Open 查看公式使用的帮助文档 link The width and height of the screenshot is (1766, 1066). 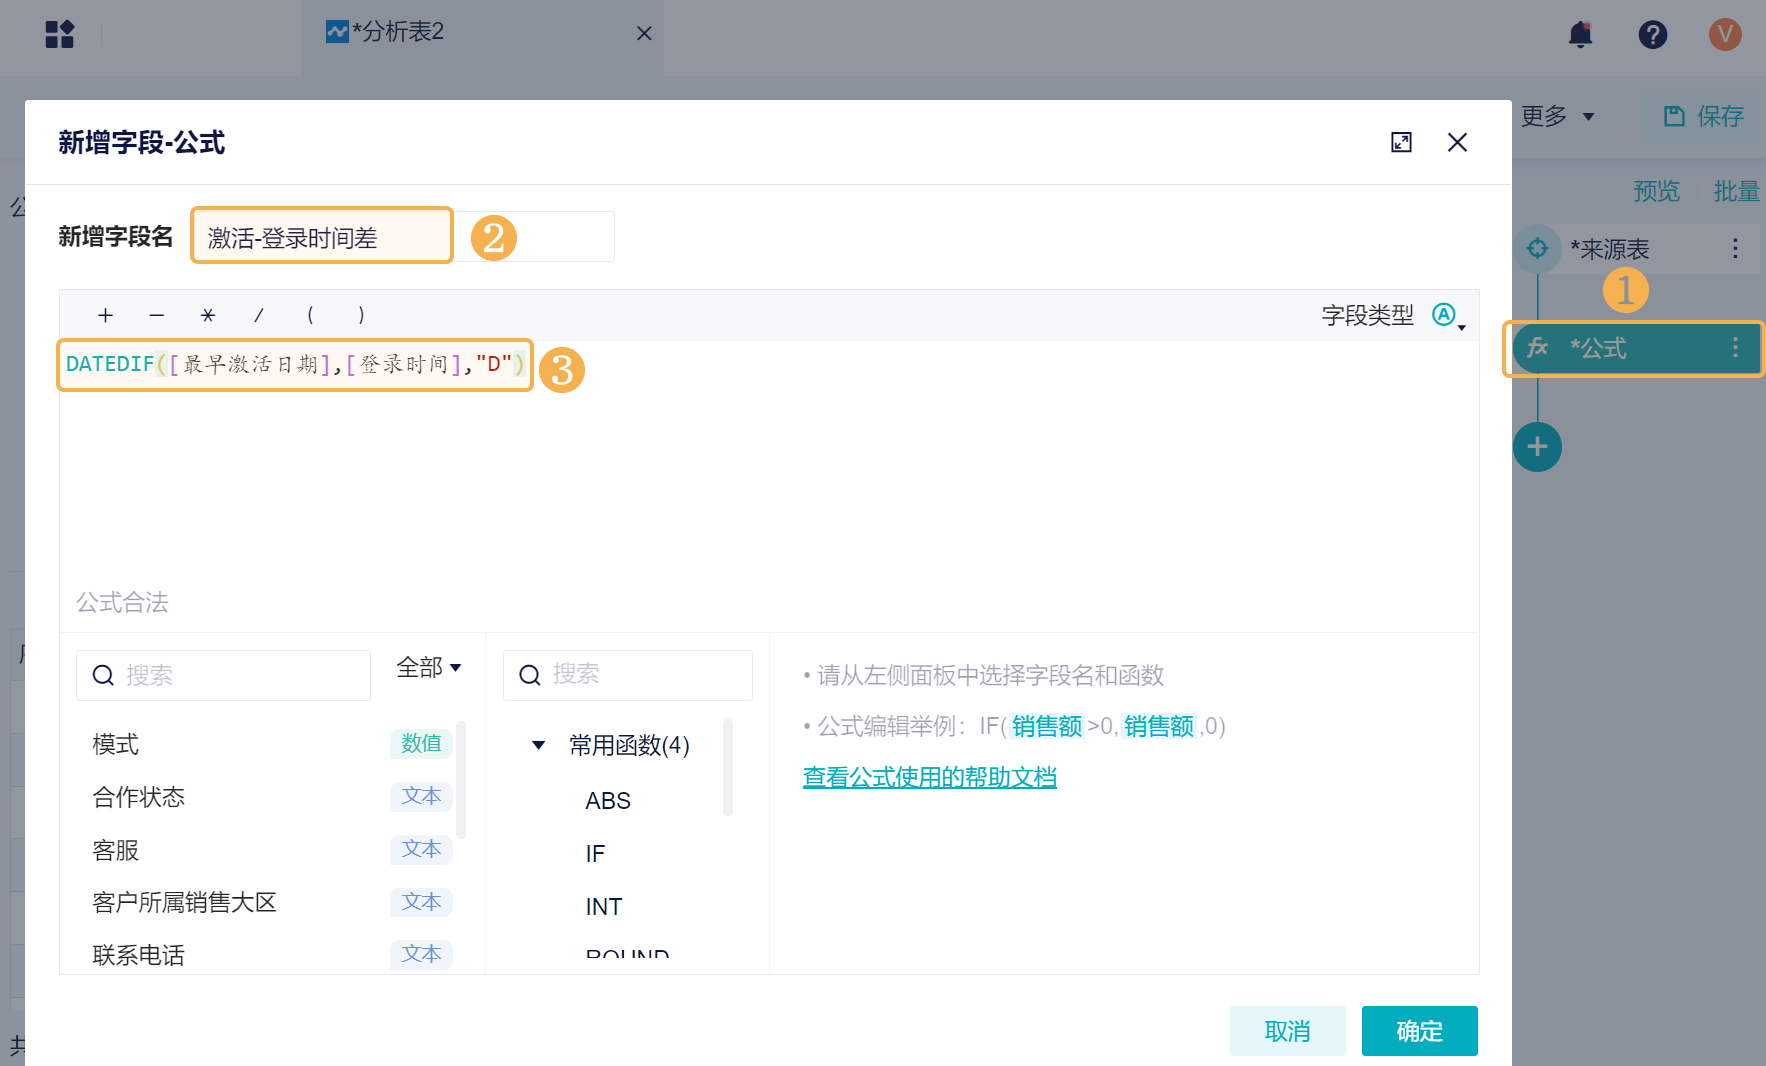(x=930, y=777)
